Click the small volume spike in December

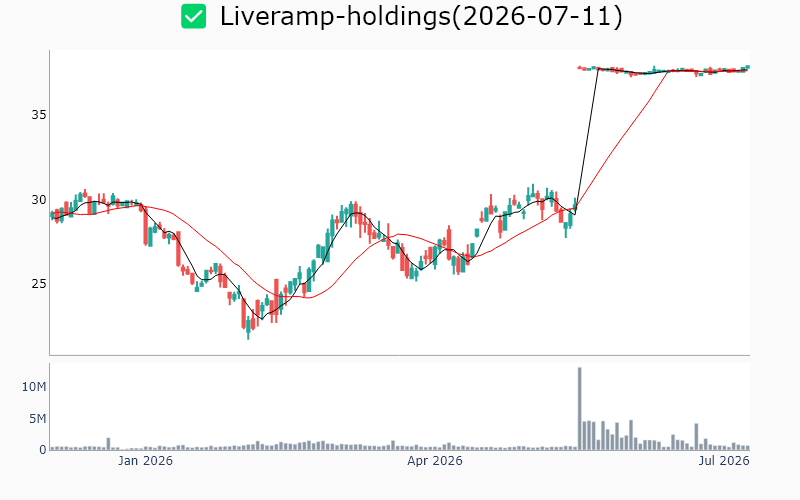coord(108,443)
